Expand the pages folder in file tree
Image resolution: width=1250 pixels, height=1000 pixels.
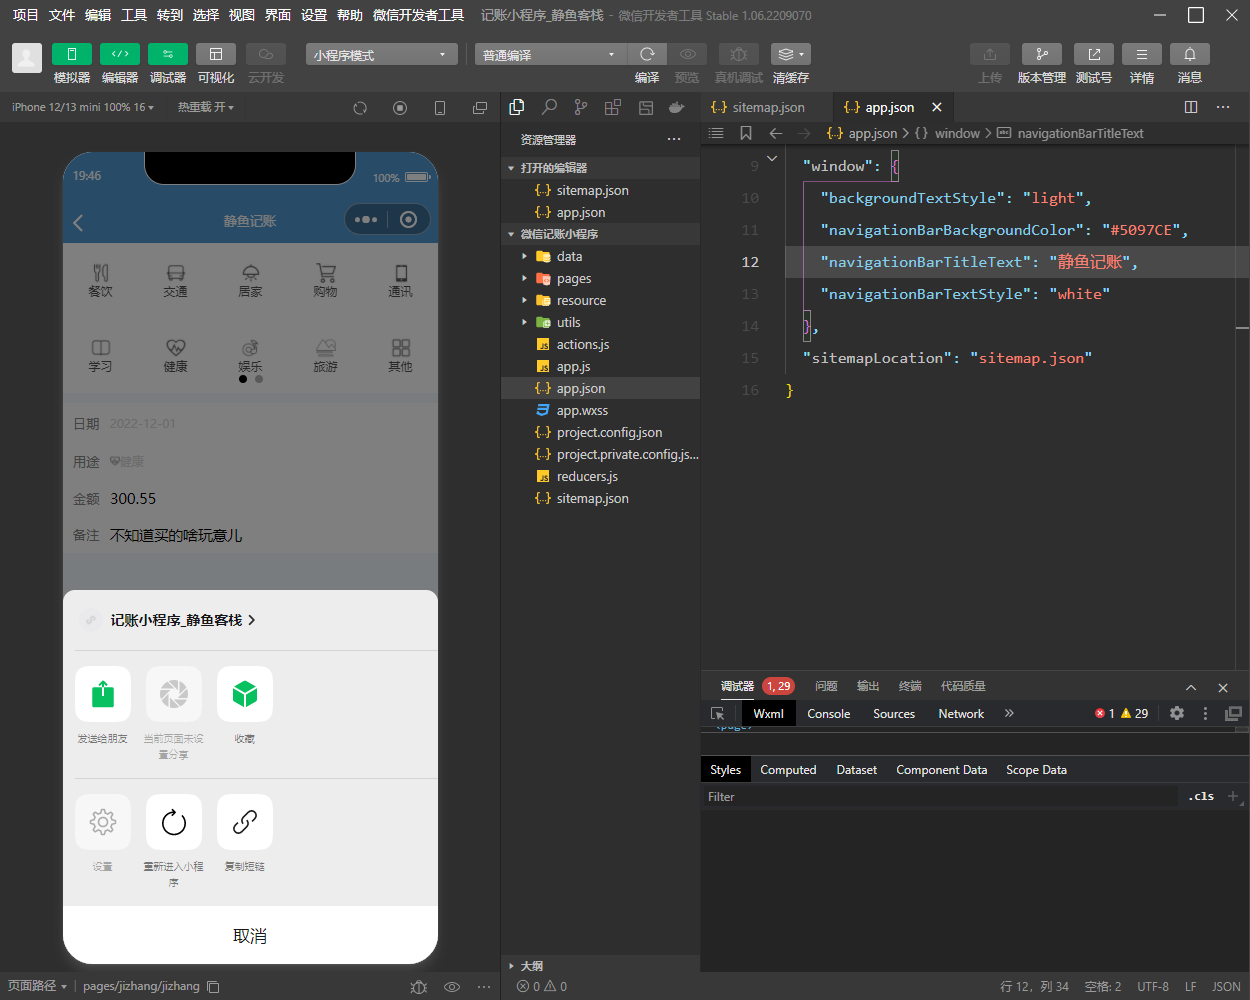coord(573,279)
